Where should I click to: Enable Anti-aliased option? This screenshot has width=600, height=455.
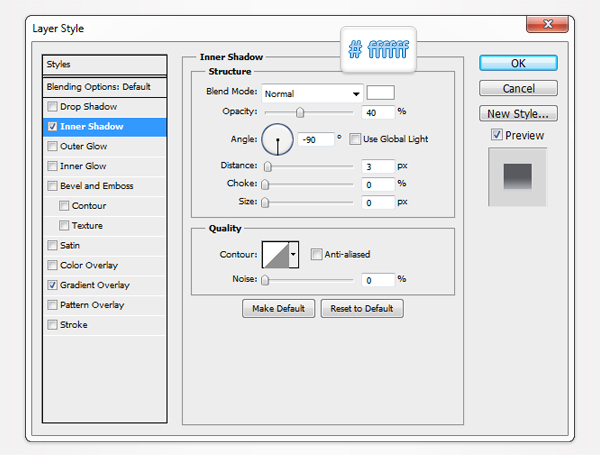coord(316,255)
